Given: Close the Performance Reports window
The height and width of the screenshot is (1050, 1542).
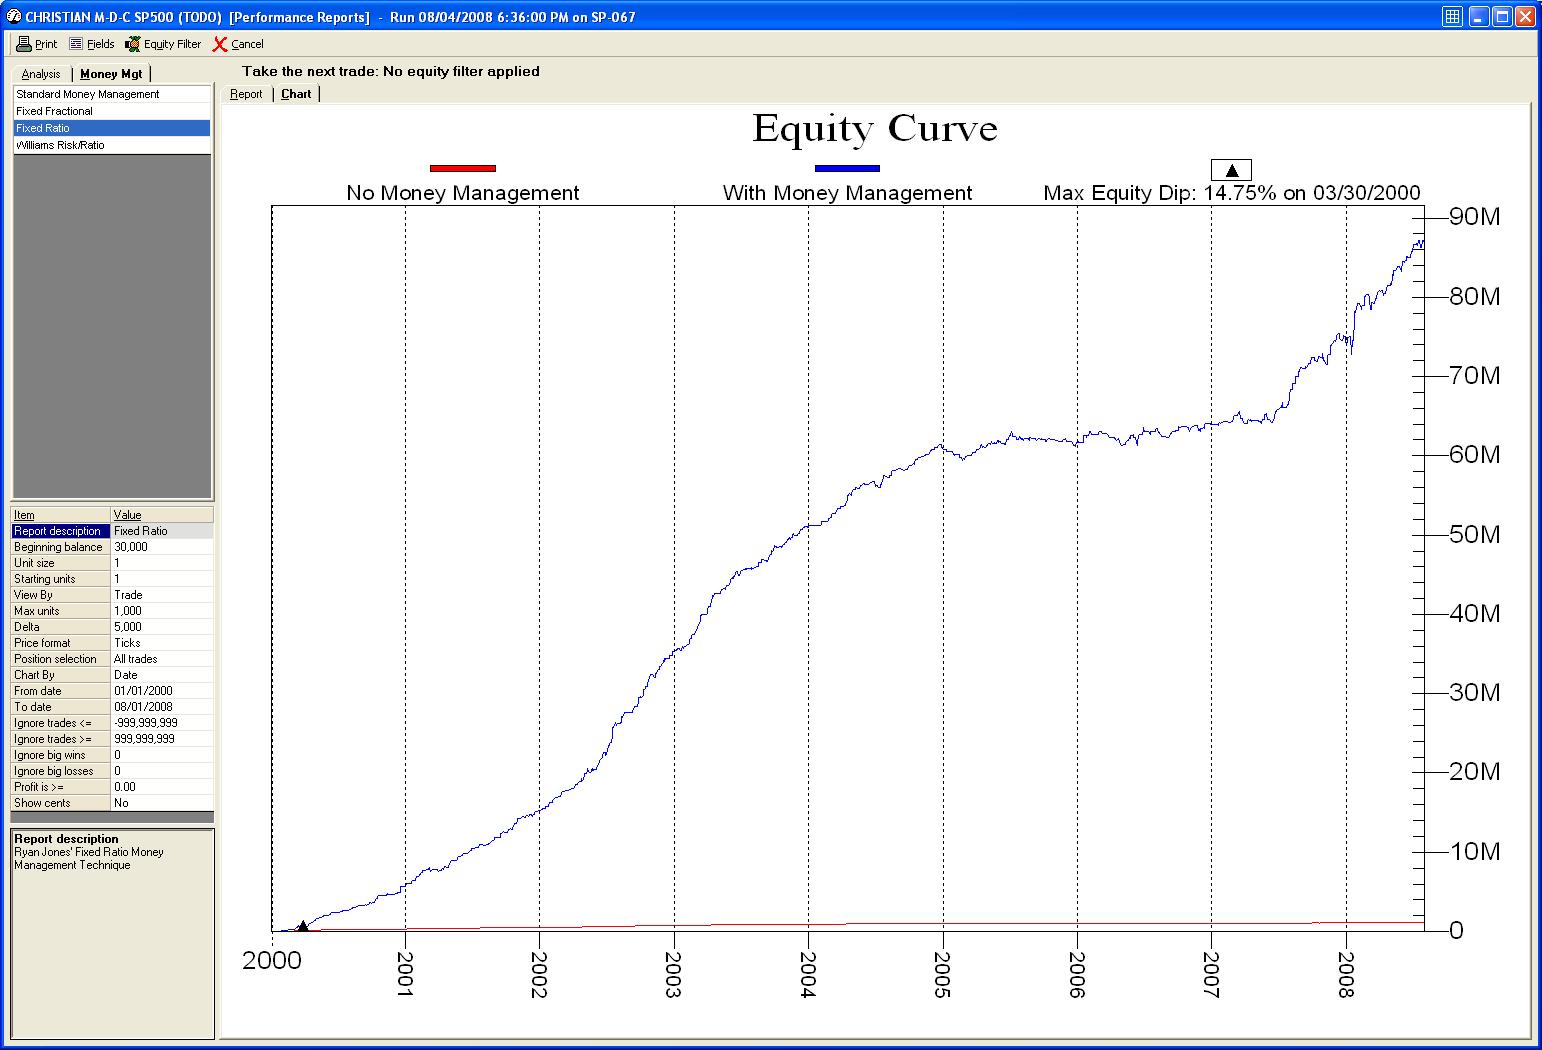Looking at the screenshot, I should (1525, 16).
